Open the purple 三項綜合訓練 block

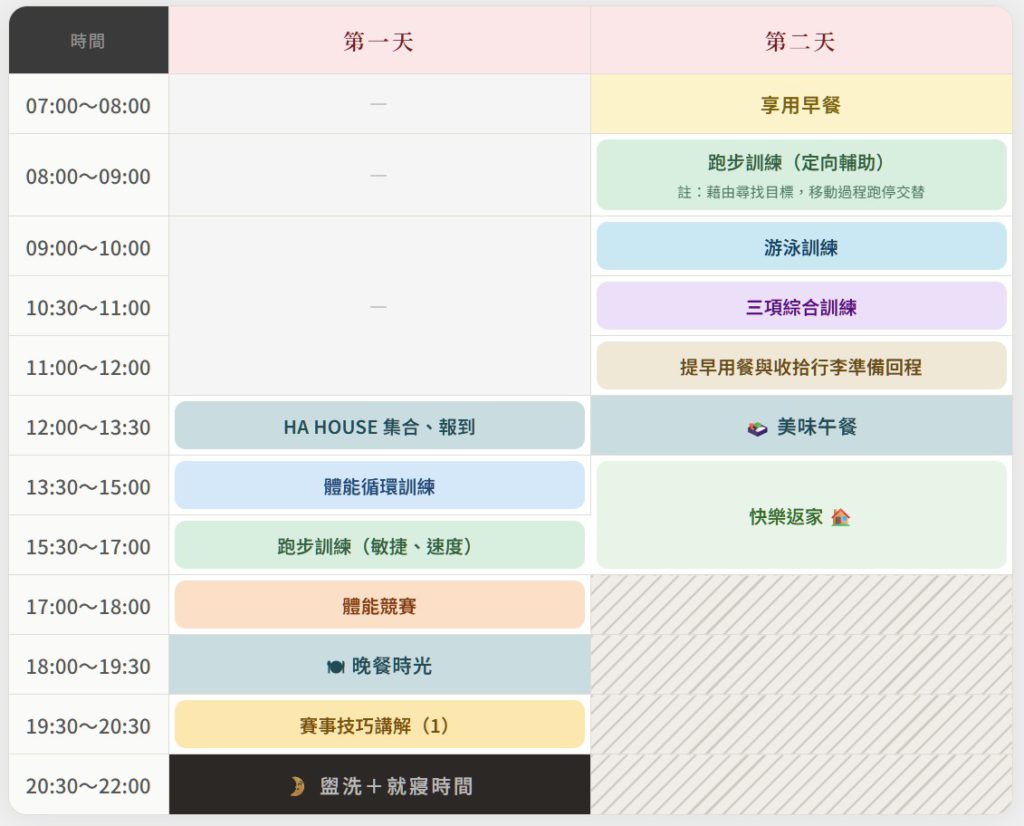(x=800, y=307)
